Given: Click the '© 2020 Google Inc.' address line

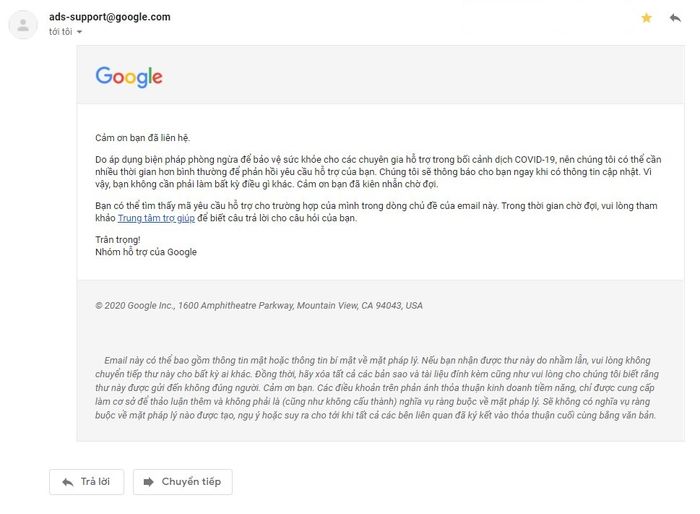Looking at the screenshot, I should tap(259, 306).
